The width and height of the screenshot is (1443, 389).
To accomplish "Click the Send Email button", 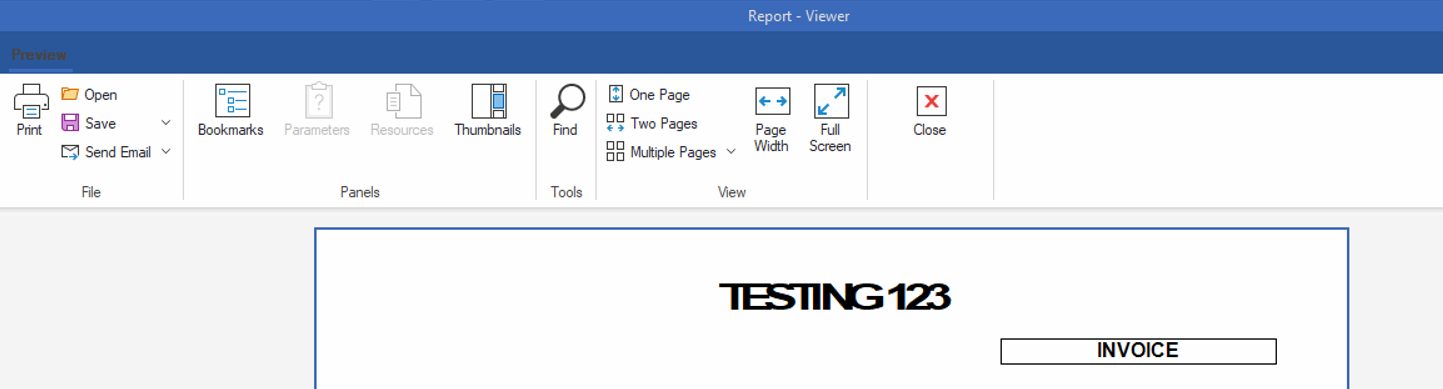I will tap(105, 152).
